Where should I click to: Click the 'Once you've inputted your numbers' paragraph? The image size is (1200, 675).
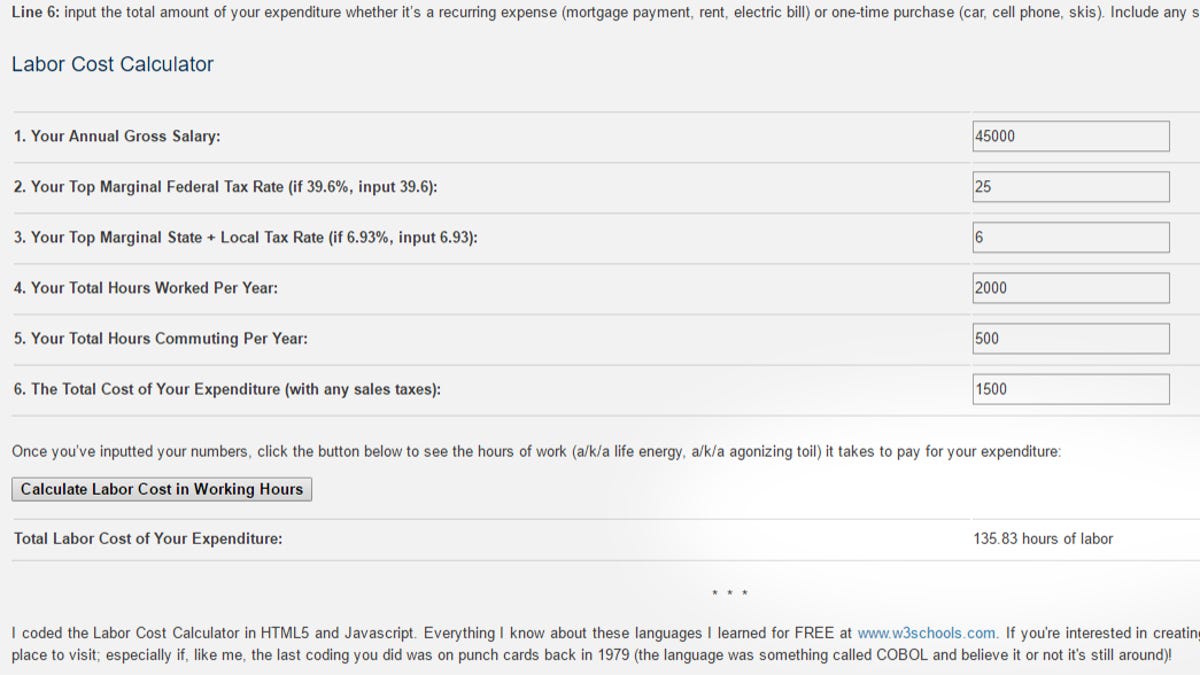coord(536,452)
